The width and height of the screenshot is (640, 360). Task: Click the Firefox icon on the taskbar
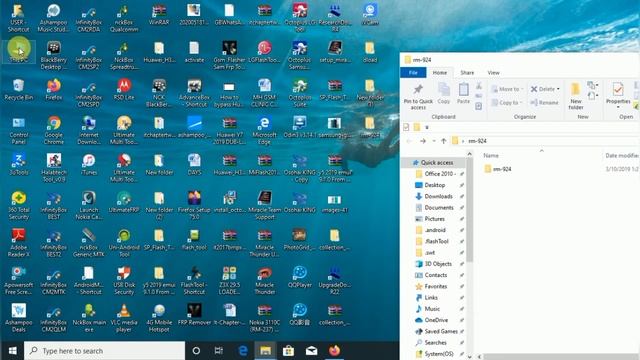tap(334, 350)
